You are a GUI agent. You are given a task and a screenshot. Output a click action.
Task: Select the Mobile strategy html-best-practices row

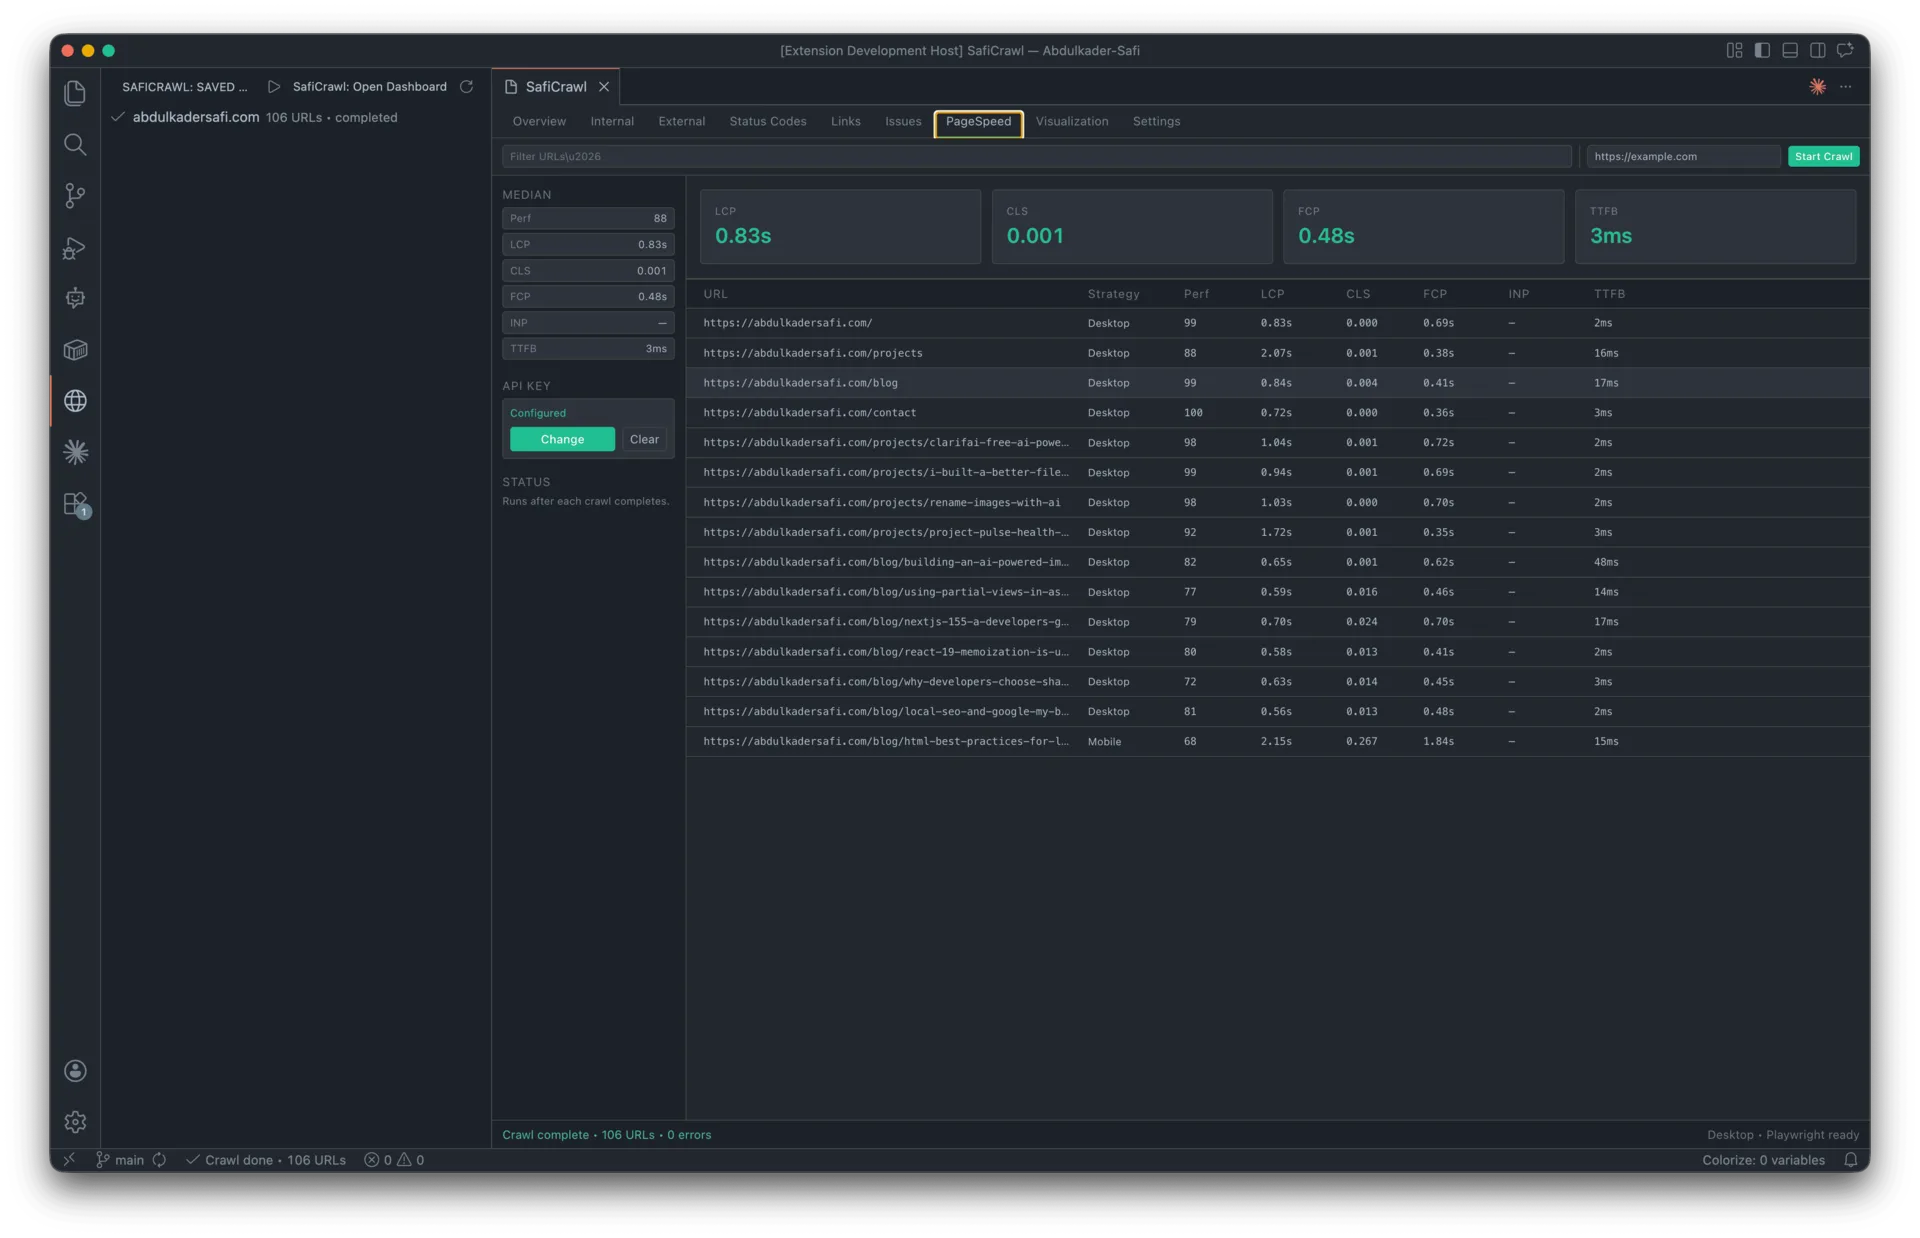pos(1277,741)
